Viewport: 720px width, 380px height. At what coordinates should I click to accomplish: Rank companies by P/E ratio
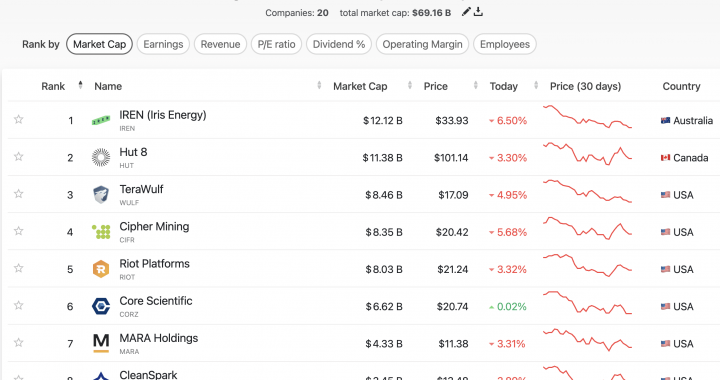[276, 44]
